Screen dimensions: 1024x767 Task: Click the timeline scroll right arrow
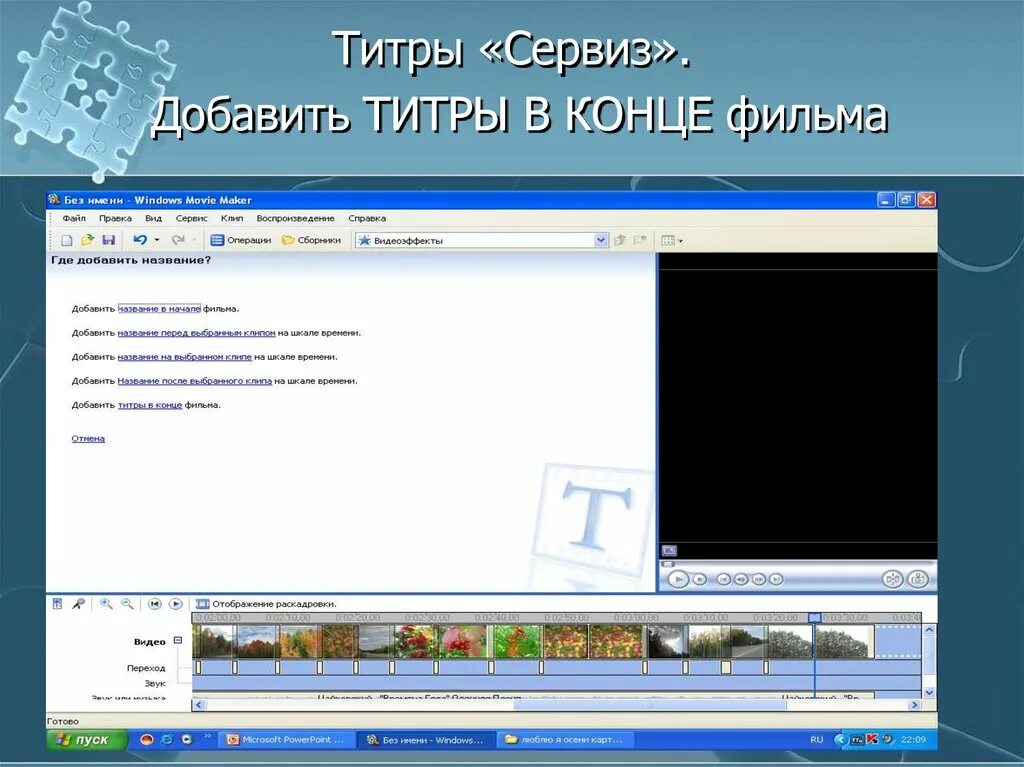(x=914, y=705)
